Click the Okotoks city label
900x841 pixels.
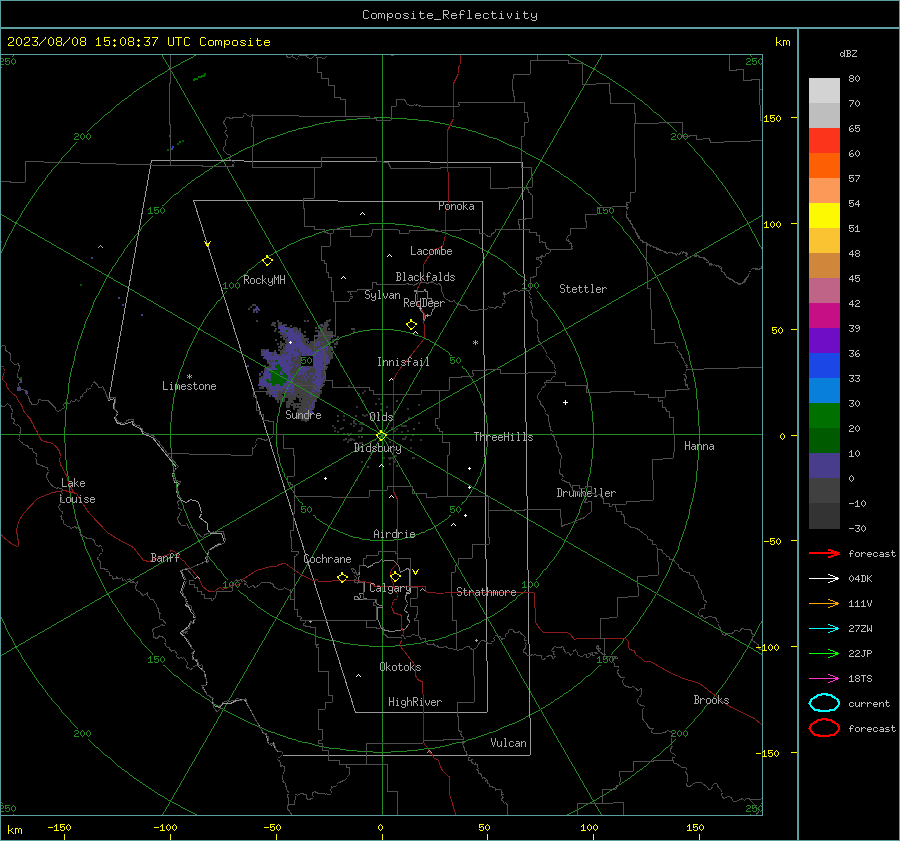click(x=400, y=667)
